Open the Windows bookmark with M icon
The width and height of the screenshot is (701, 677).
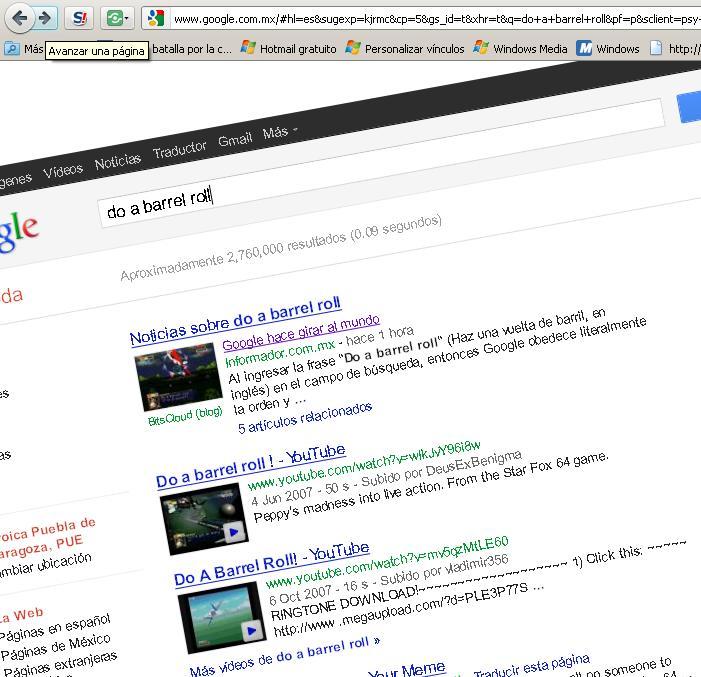(x=617, y=49)
